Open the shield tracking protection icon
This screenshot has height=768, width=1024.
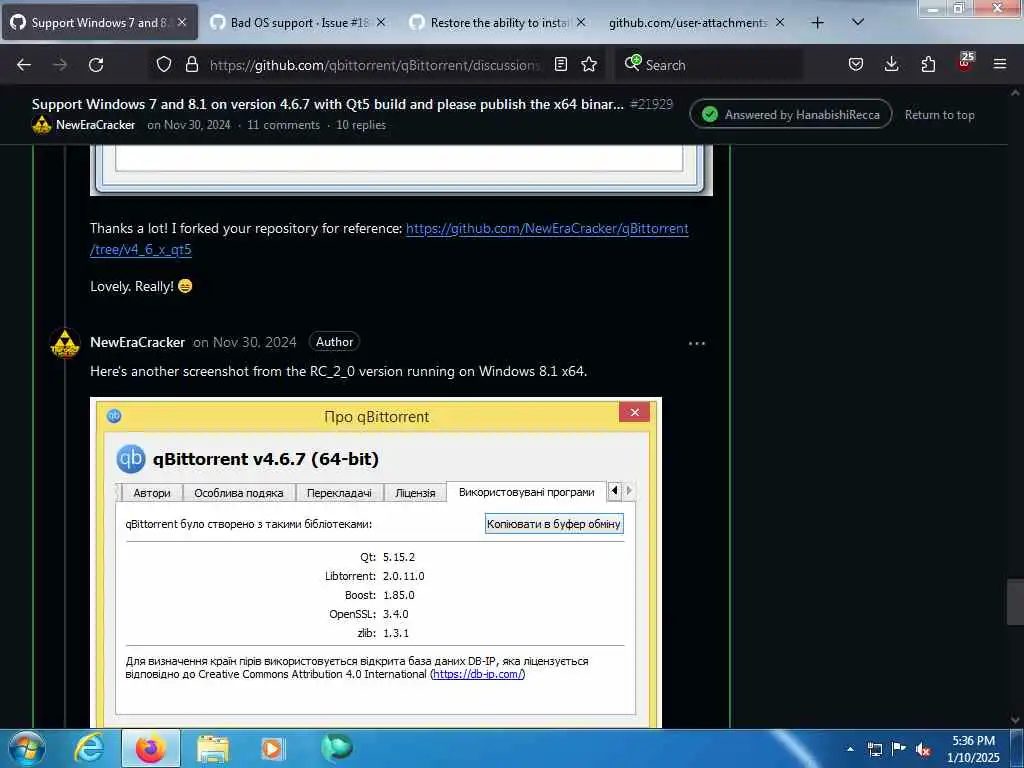click(x=164, y=64)
